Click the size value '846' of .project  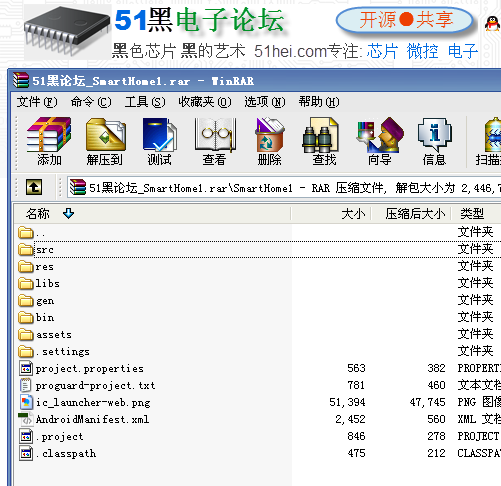click(356, 436)
